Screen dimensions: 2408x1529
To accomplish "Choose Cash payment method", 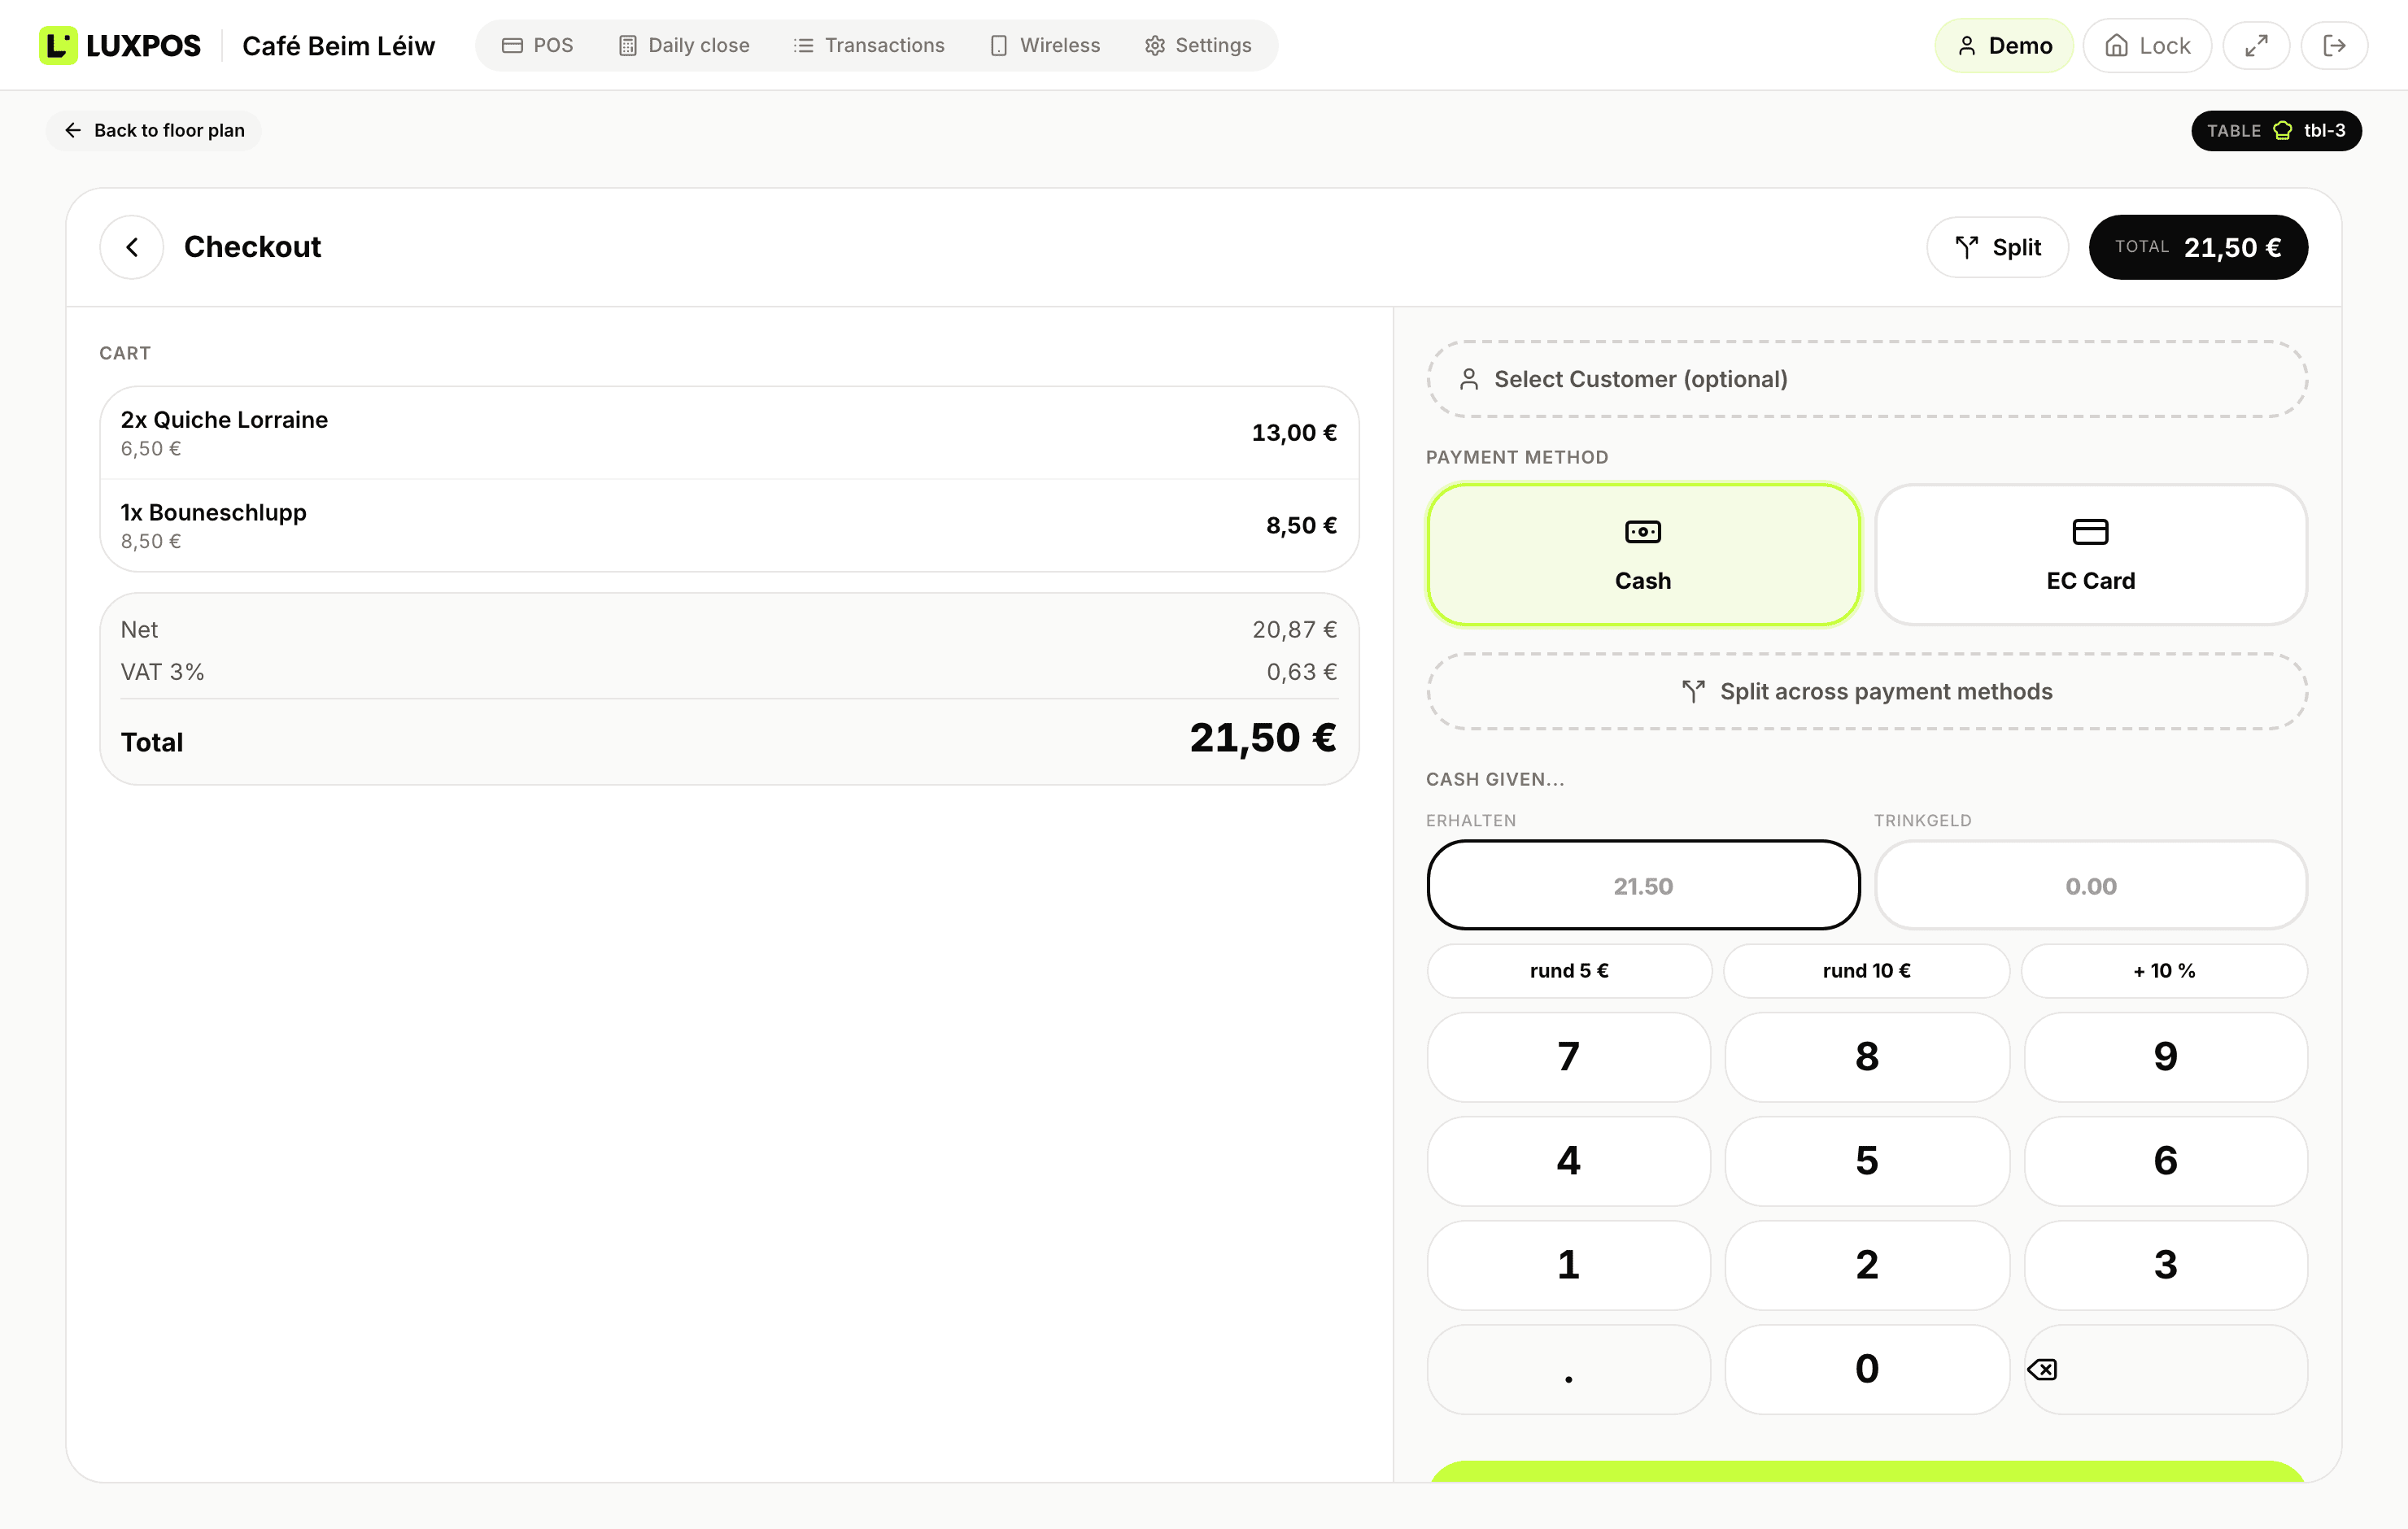I will [1643, 555].
